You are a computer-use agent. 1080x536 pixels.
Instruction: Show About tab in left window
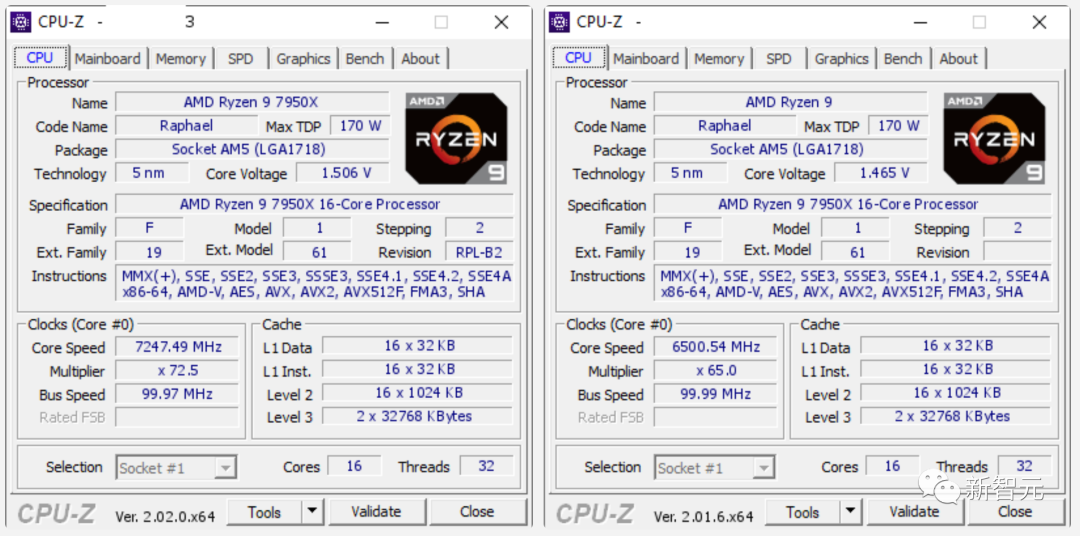tap(420, 59)
